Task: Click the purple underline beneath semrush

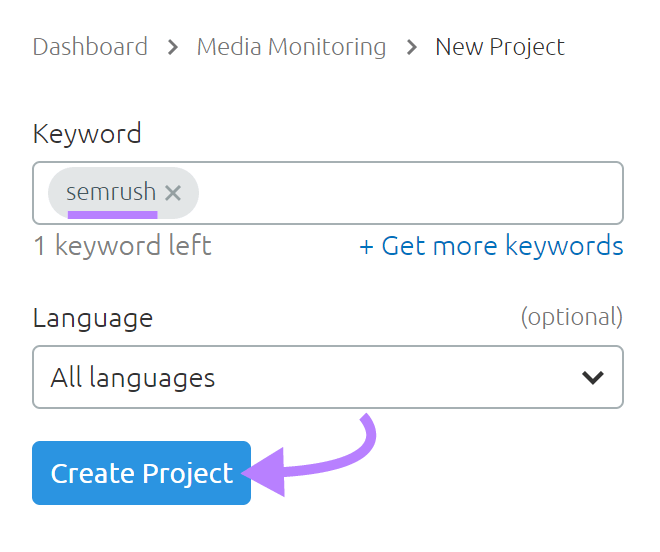Action: [x=111, y=212]
